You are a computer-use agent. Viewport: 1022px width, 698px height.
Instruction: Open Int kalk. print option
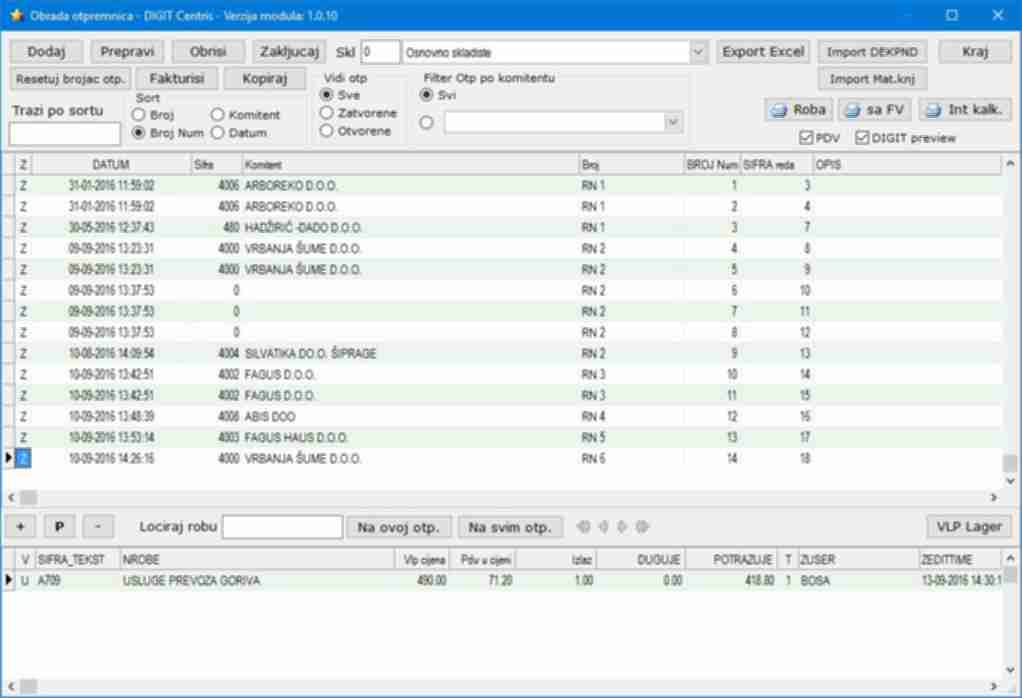(x=964, y=110)
